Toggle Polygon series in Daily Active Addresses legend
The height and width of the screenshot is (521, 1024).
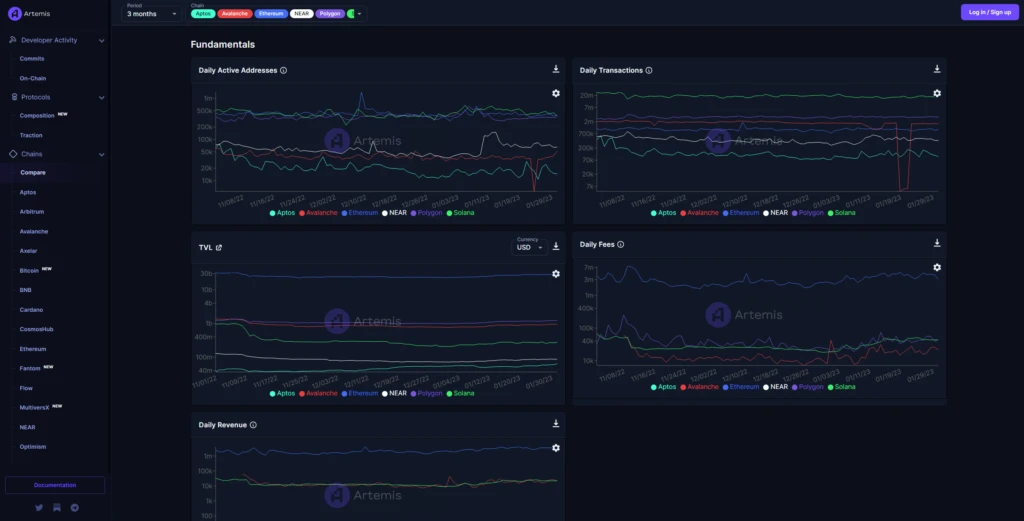426,213
